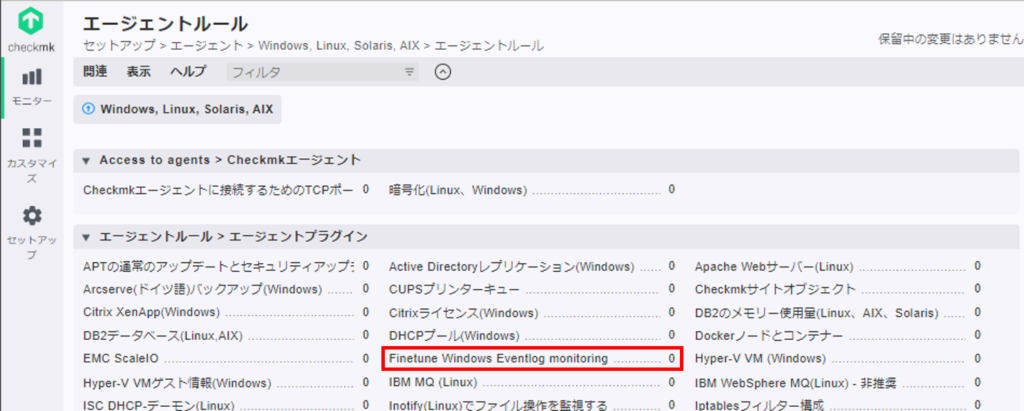Open IBM MQ (Linux) rule
1024x411 pixels.
click(433, 382)
